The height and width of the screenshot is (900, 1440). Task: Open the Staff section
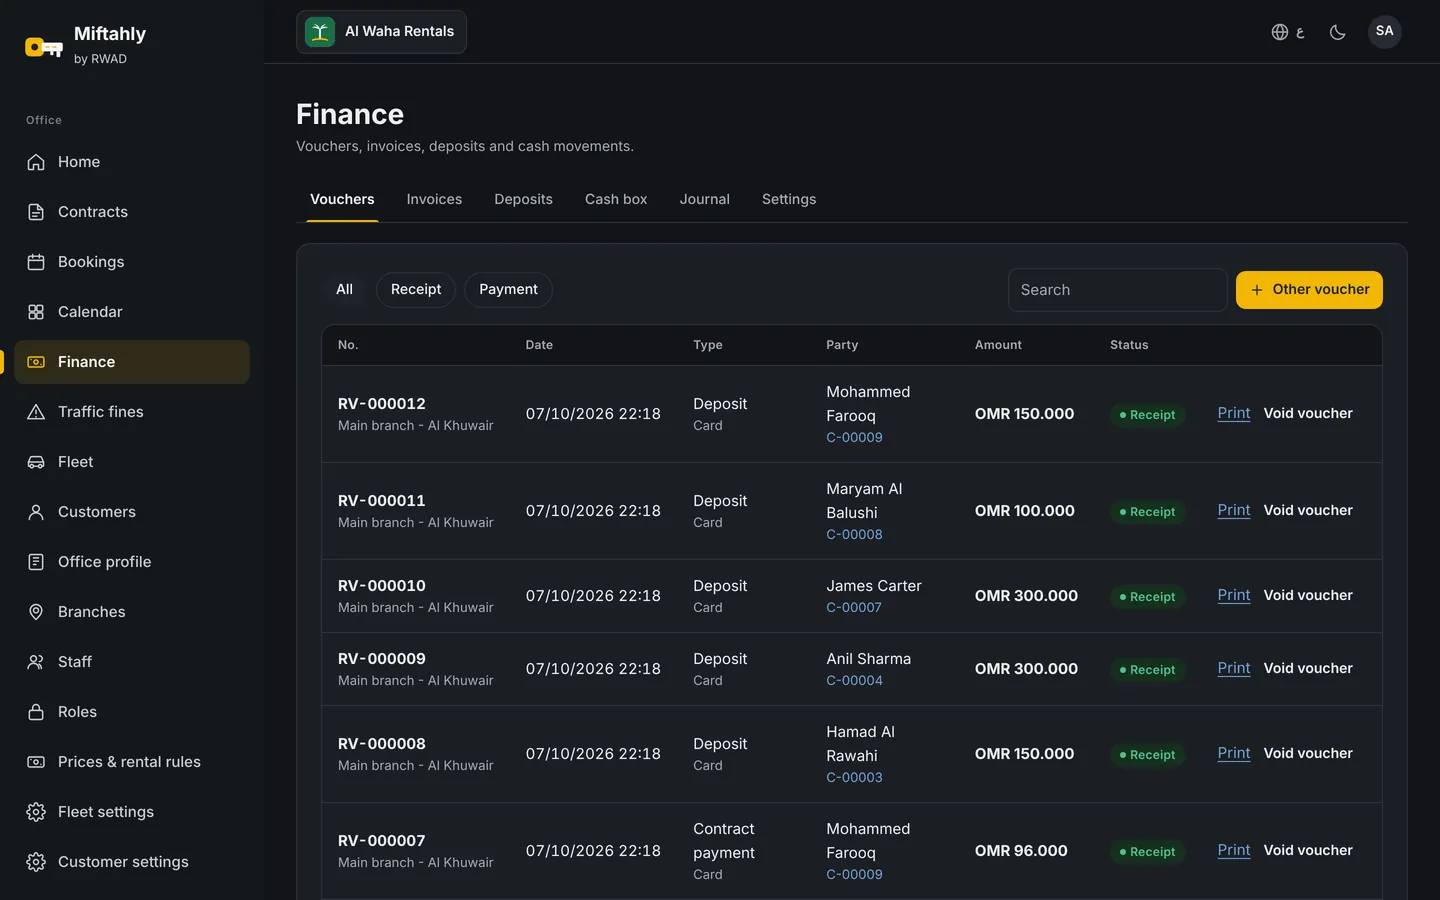click(132, 662)
